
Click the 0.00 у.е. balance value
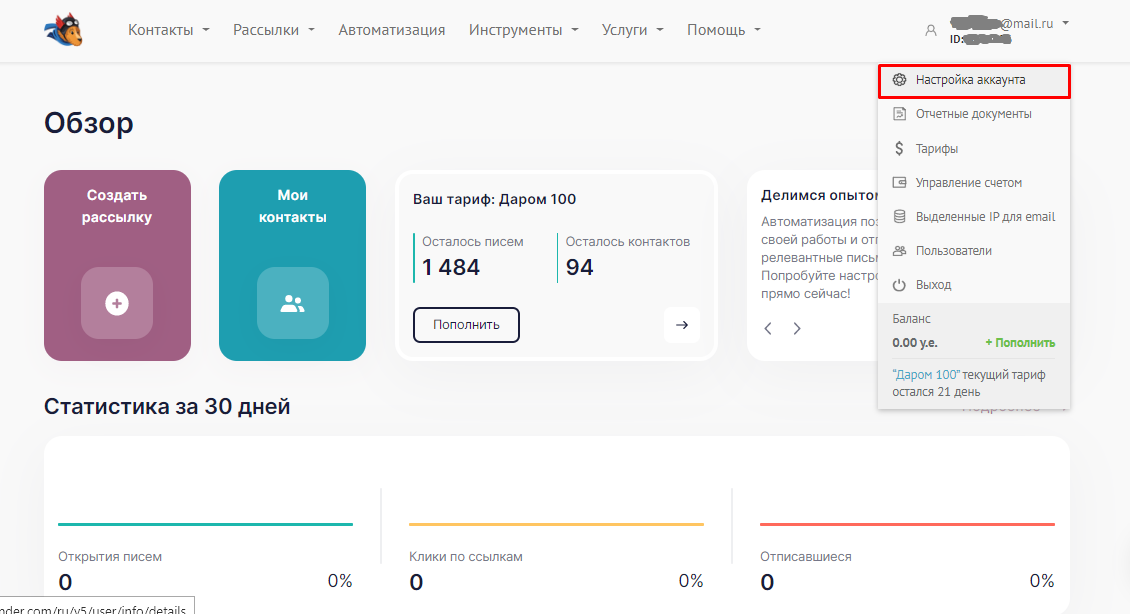tap(915, 343)
